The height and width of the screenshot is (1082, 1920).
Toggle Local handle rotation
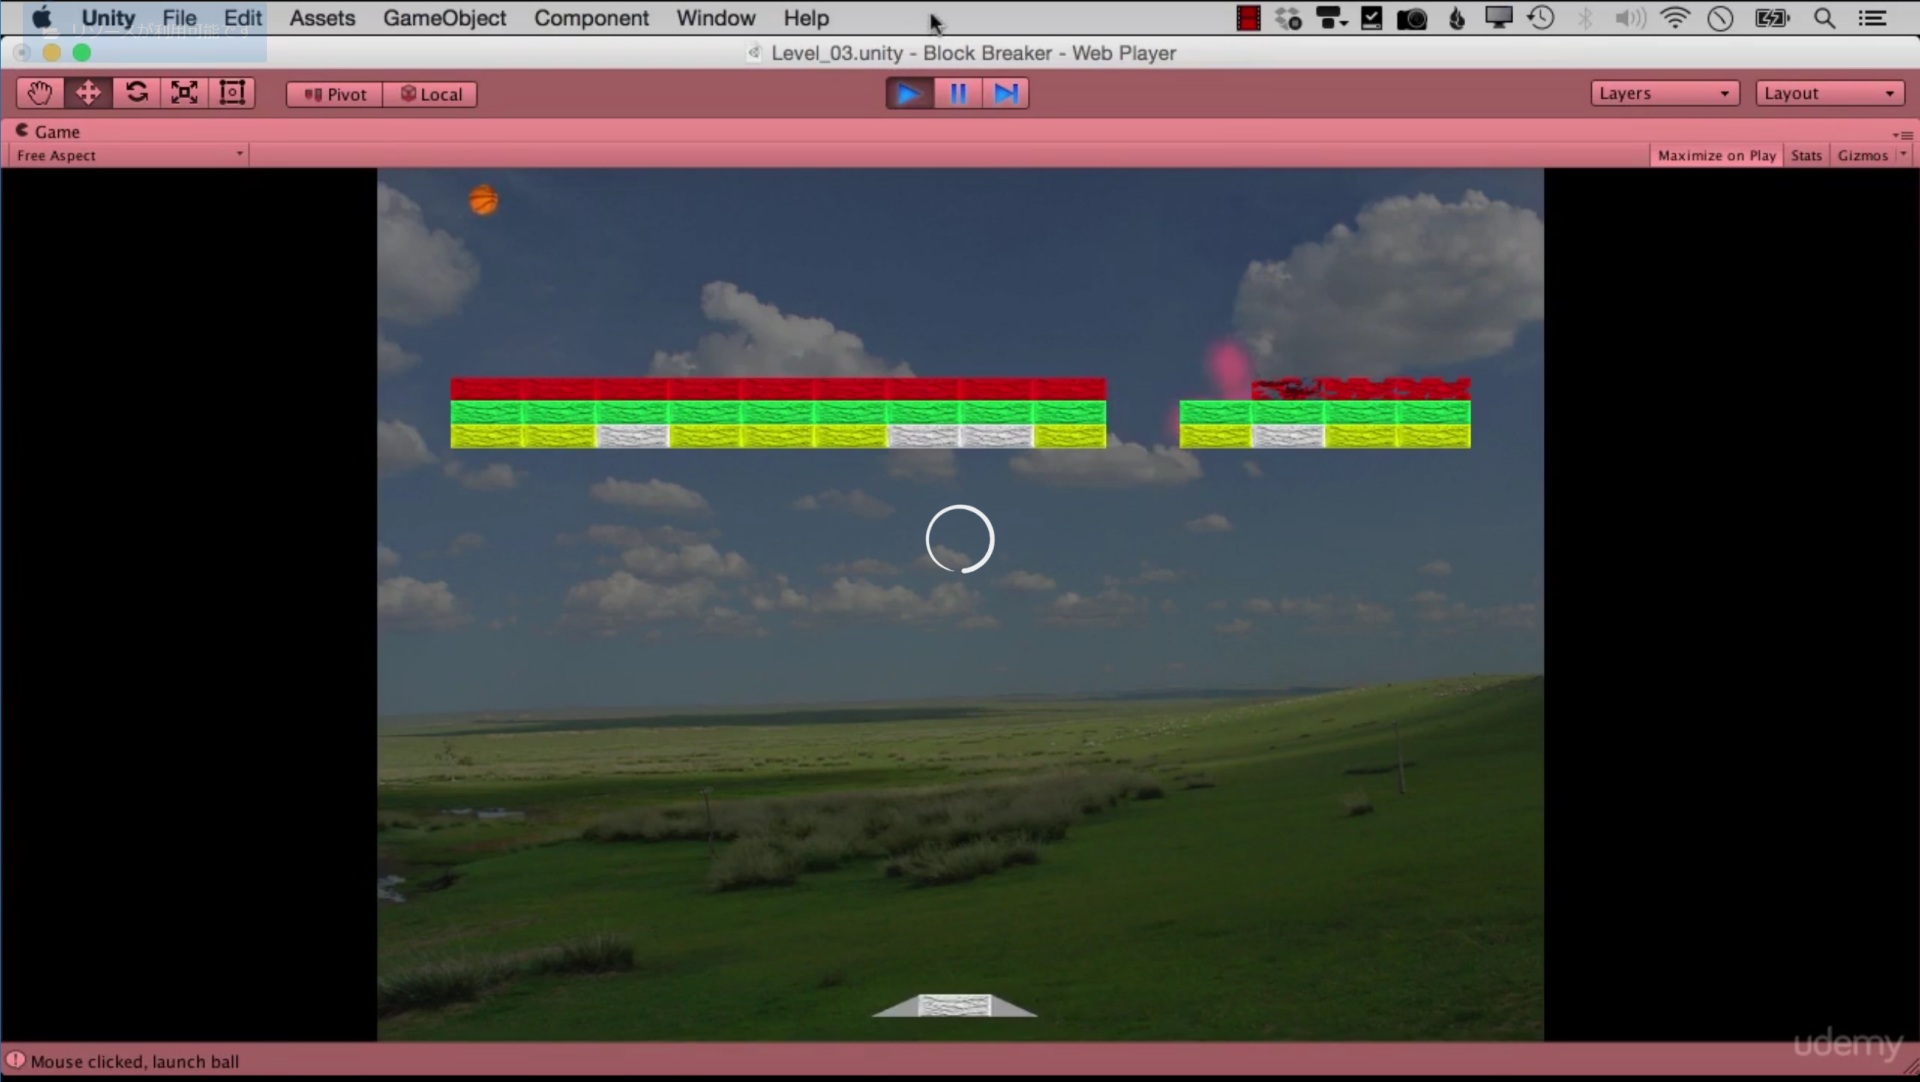click(x=431, y=94)
